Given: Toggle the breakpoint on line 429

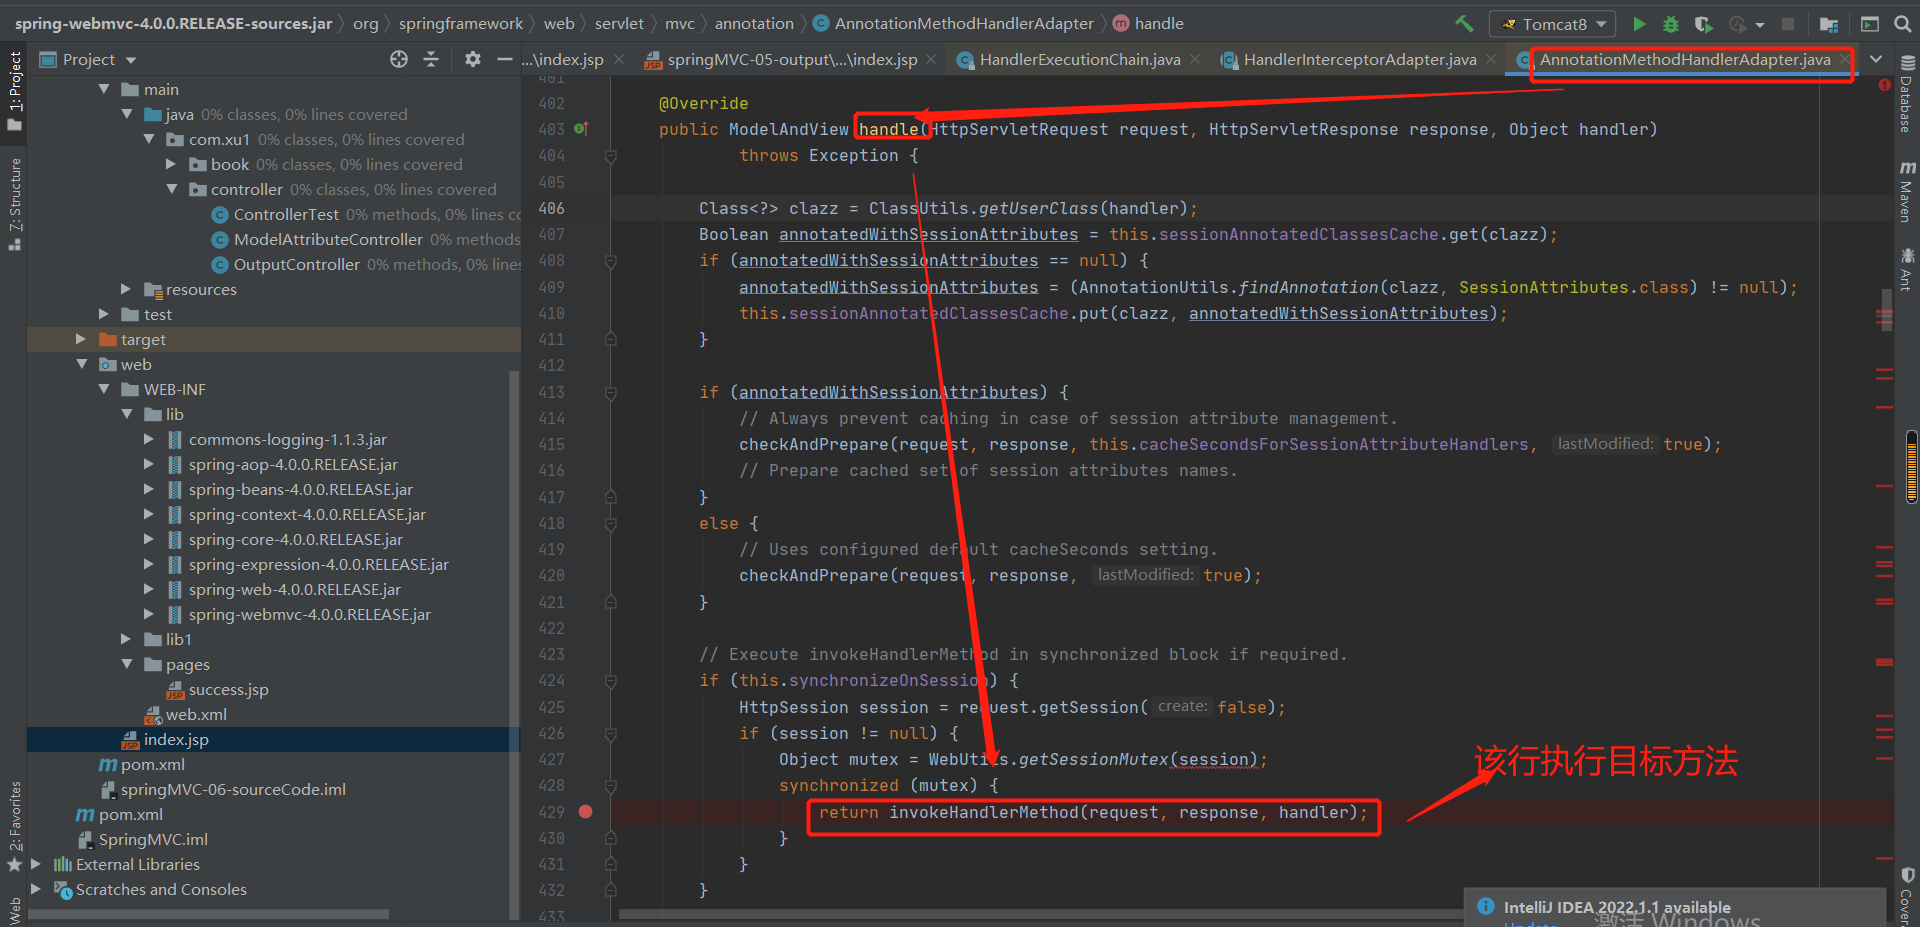Looking at the screenshot, I should (x=586, y=812).
